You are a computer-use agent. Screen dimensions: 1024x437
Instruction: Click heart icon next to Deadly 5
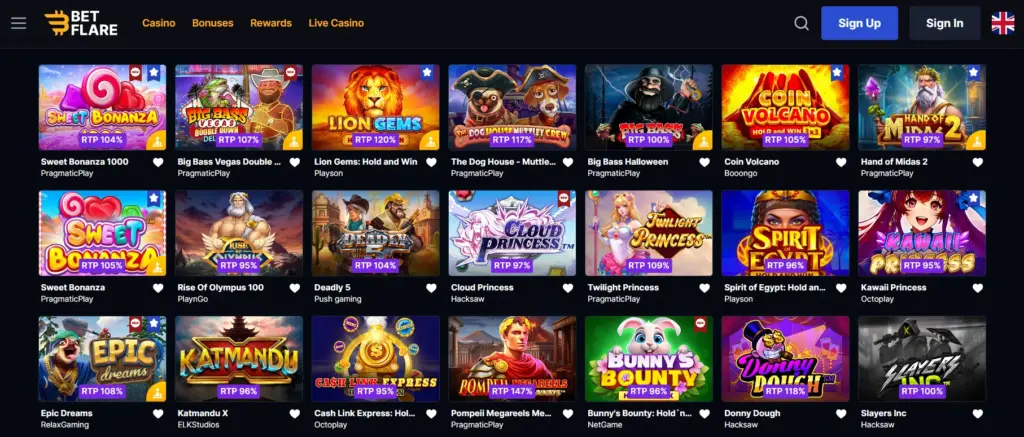(x=431, y=288)
